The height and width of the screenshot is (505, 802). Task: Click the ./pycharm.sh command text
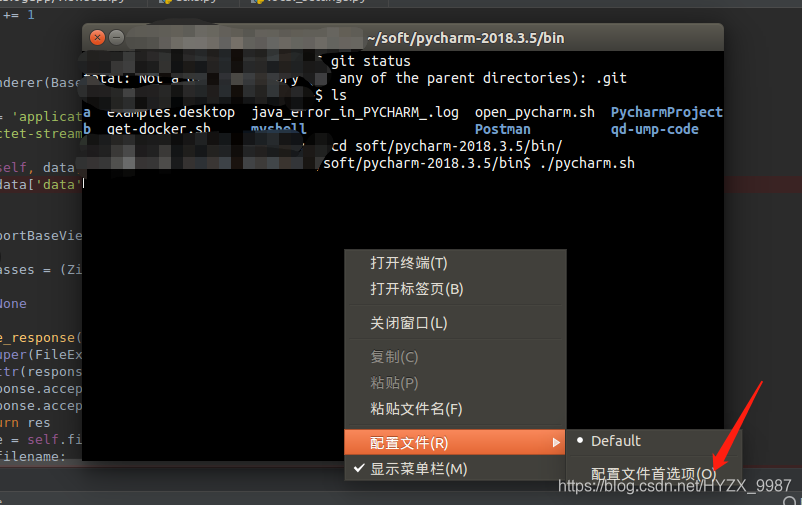click(587, 163)
